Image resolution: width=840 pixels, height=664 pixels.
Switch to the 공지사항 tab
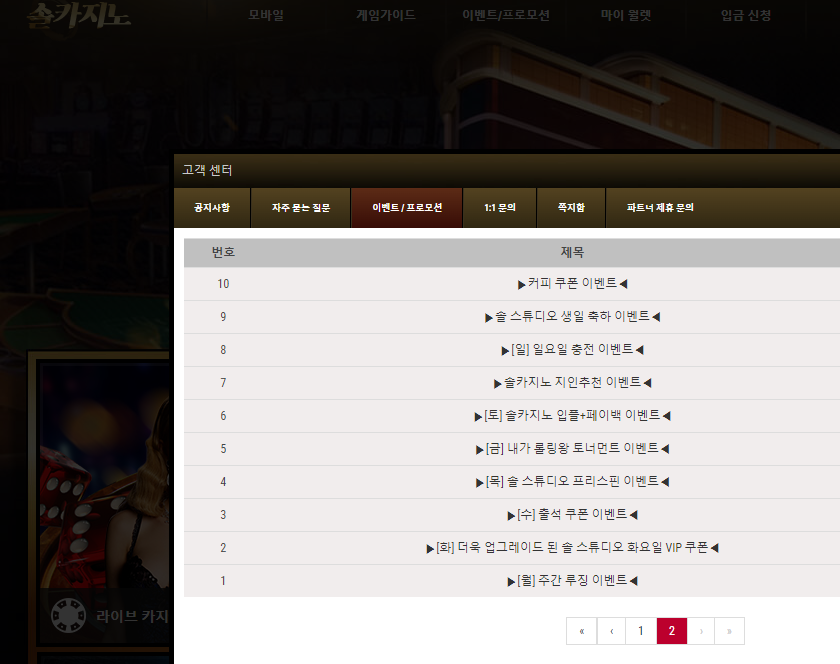click(x=212, y=207)
